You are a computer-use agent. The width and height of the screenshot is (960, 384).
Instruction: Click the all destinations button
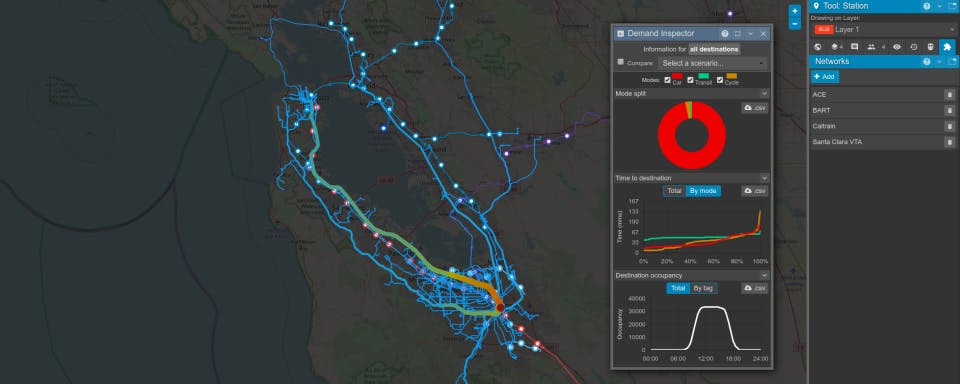[x=714, y=49]
